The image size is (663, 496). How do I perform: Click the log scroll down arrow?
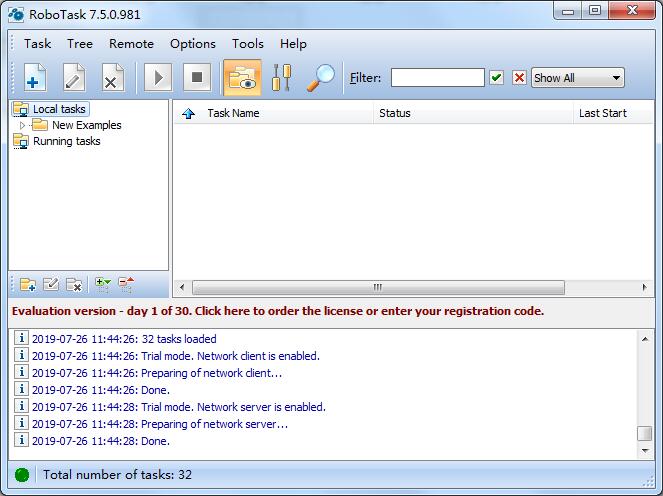[x=645, y=451]
